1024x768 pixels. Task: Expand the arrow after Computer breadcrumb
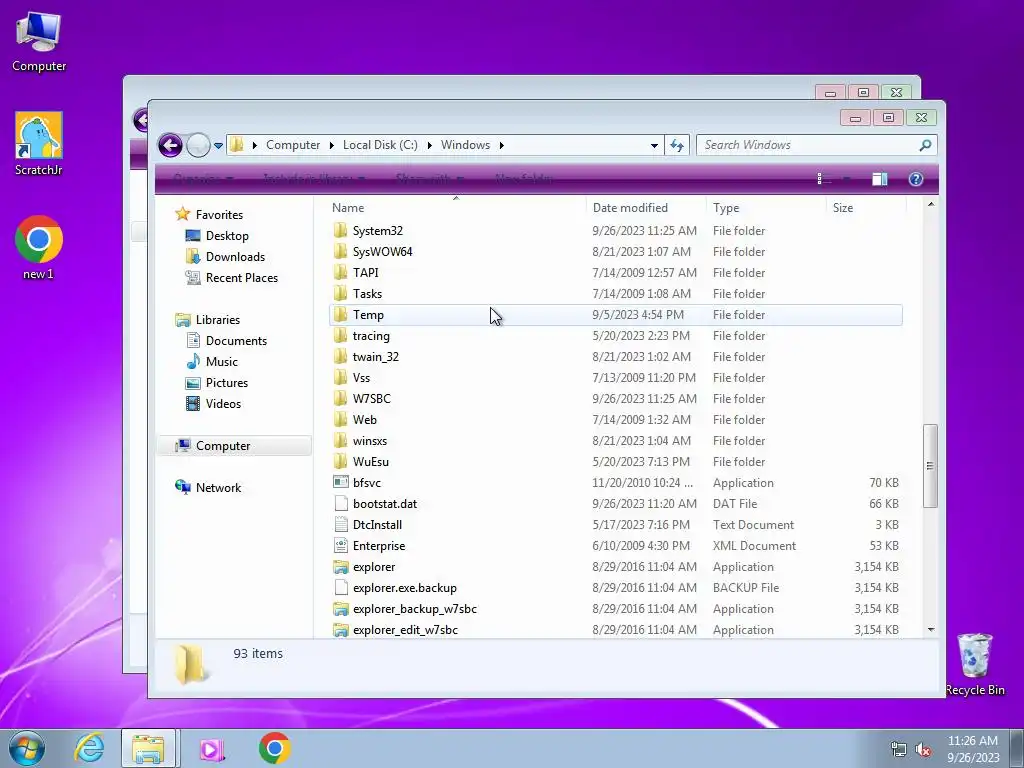coord(332,145)
